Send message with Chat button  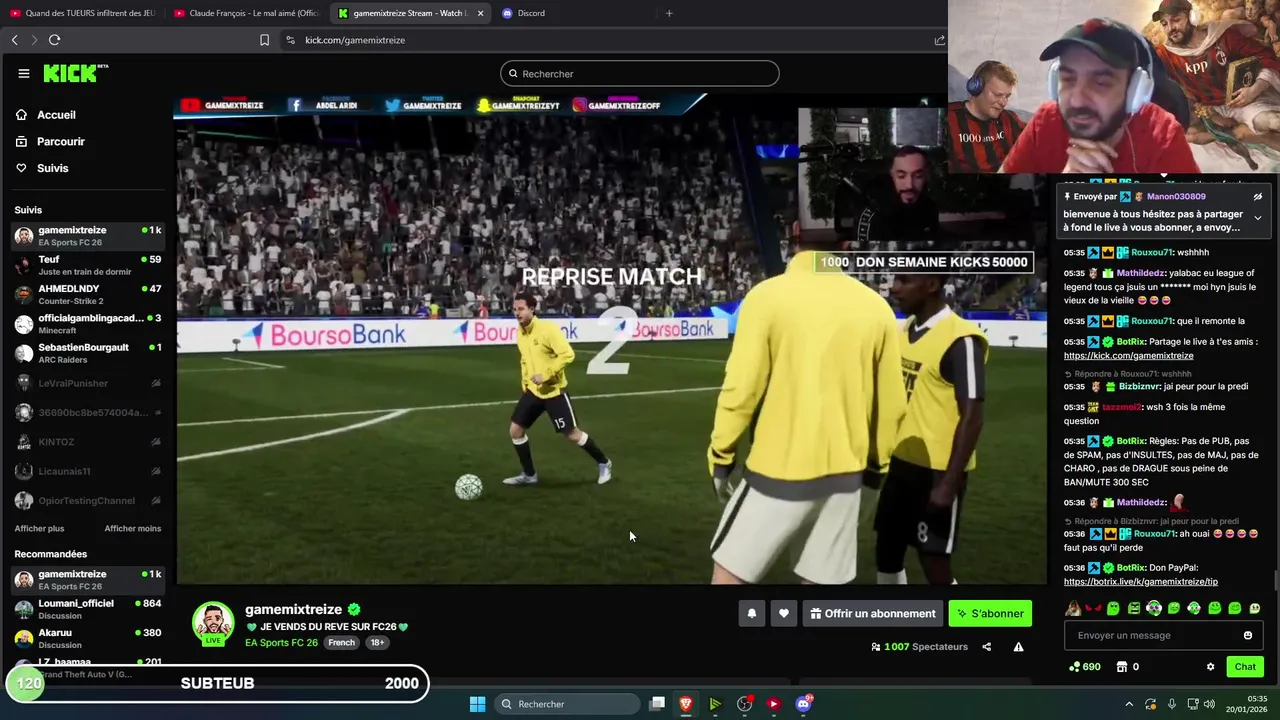coord(1245,667)
